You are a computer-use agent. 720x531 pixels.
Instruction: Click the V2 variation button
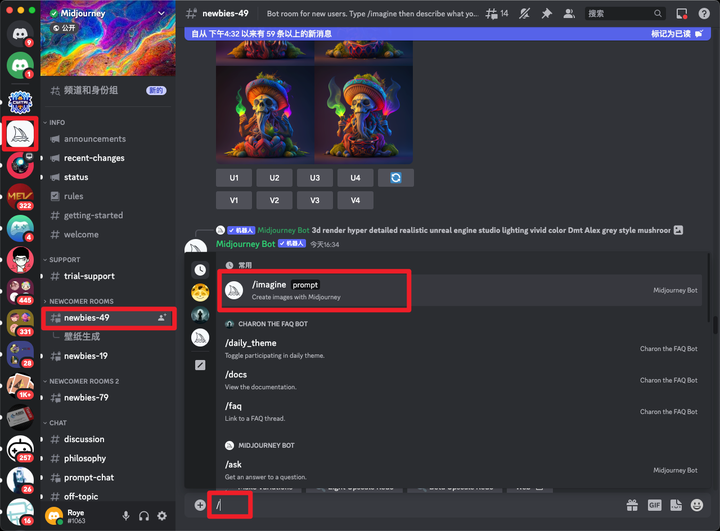pyautogui.click(x=274, y=200)
